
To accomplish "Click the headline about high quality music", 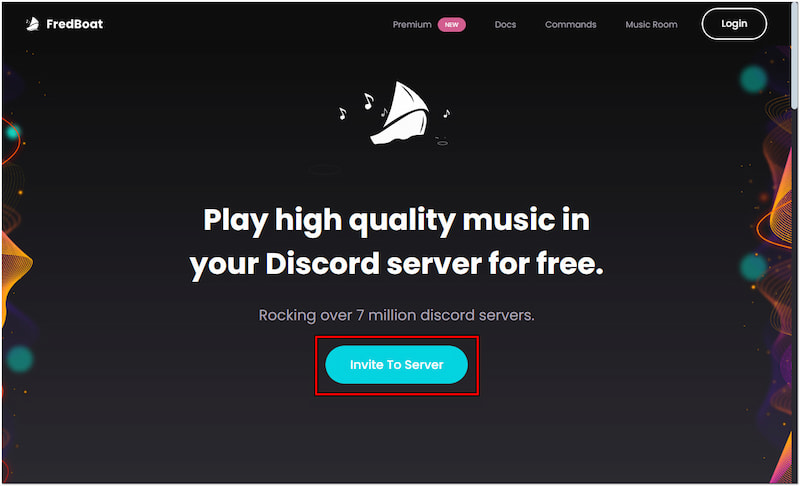I will tap(396, 242).
